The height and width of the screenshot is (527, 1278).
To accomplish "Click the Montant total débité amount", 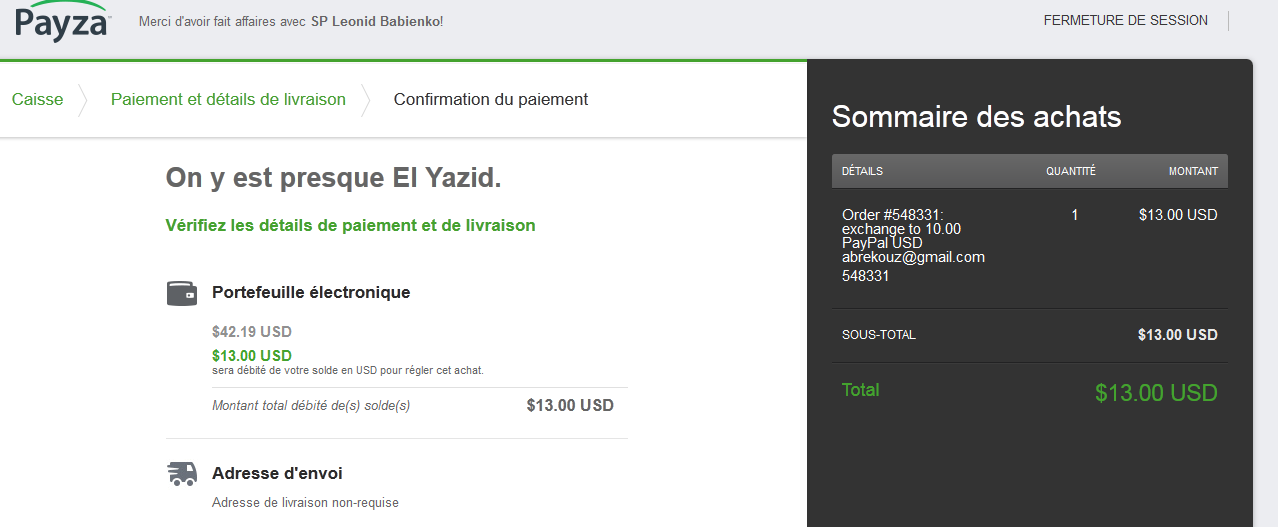I will tap(570, 406).
